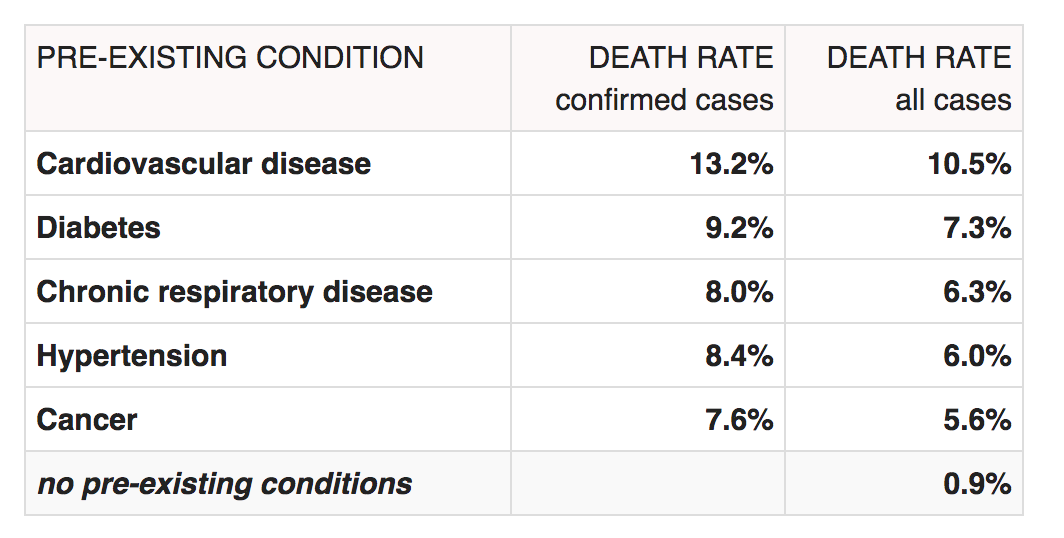Click the 6.3% all cases value
Screen dimensions: 1064x538
pos(977,292)
